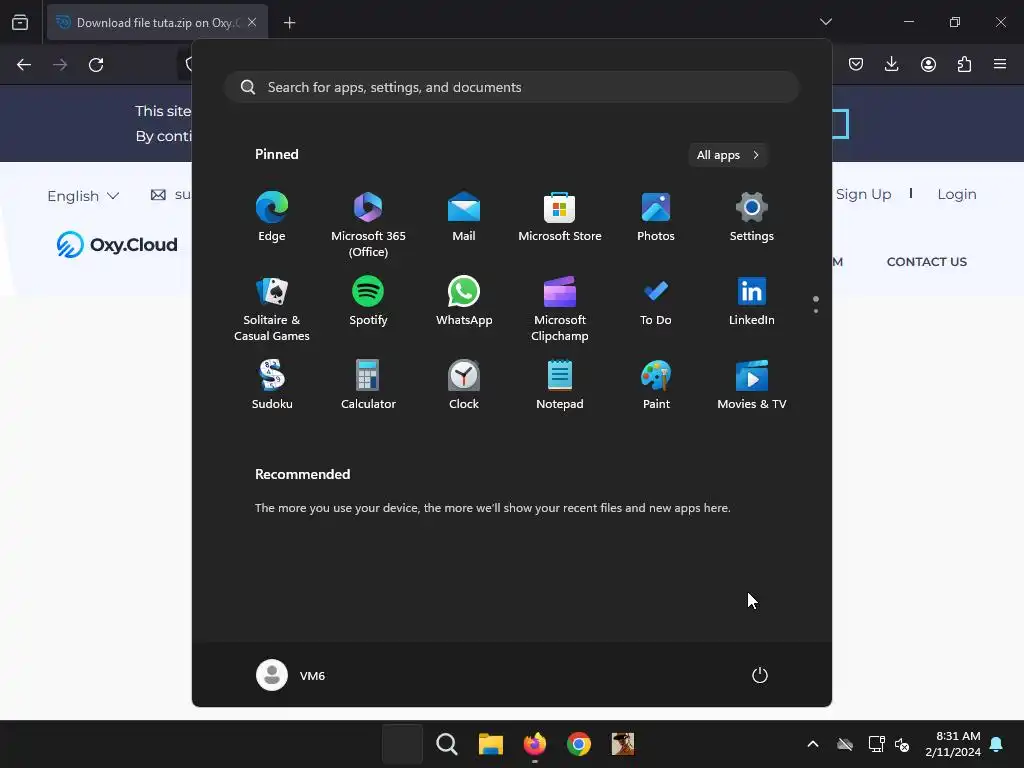
Task: Click the Start button on the taskbar
Action: [402, 744]
